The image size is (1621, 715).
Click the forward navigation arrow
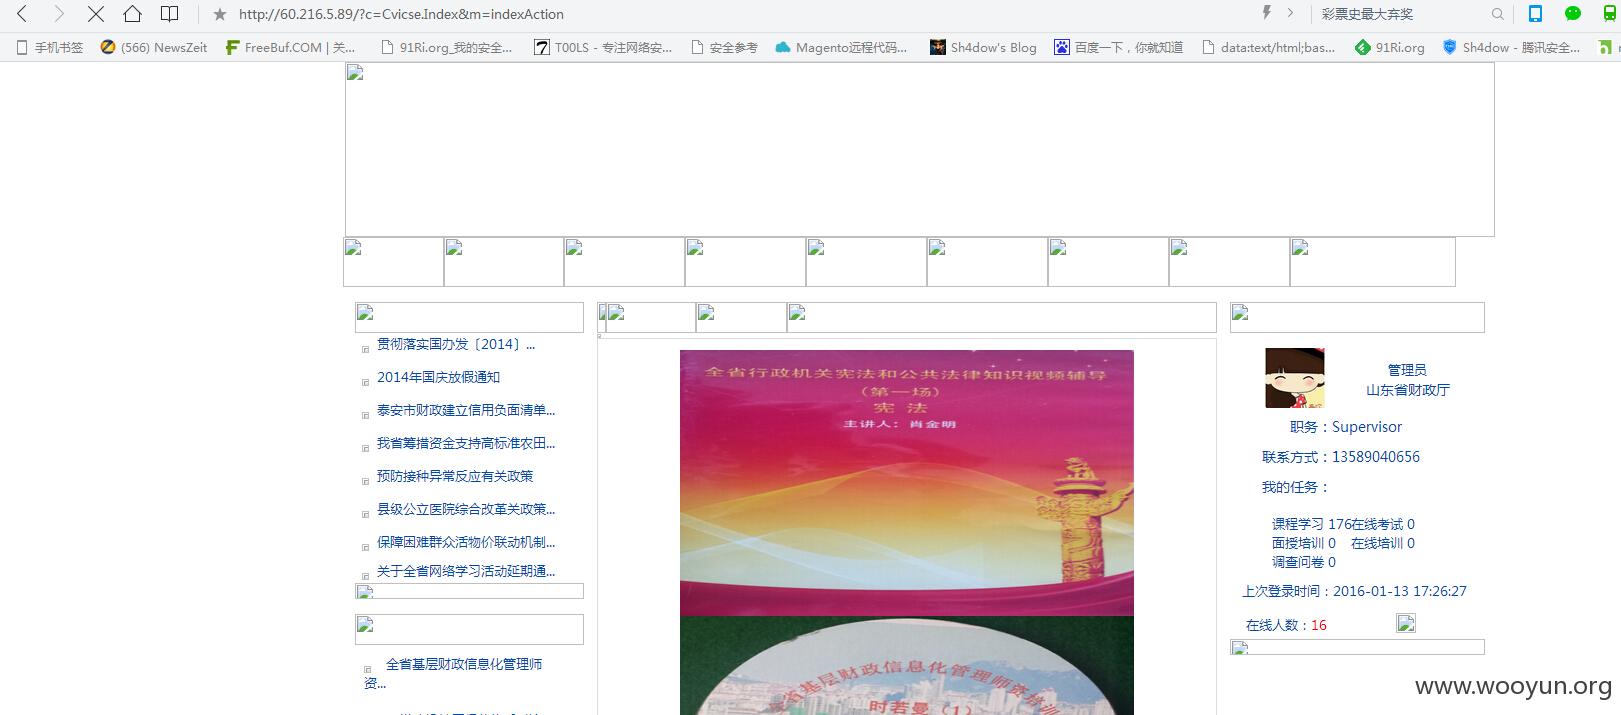[59, 14]
